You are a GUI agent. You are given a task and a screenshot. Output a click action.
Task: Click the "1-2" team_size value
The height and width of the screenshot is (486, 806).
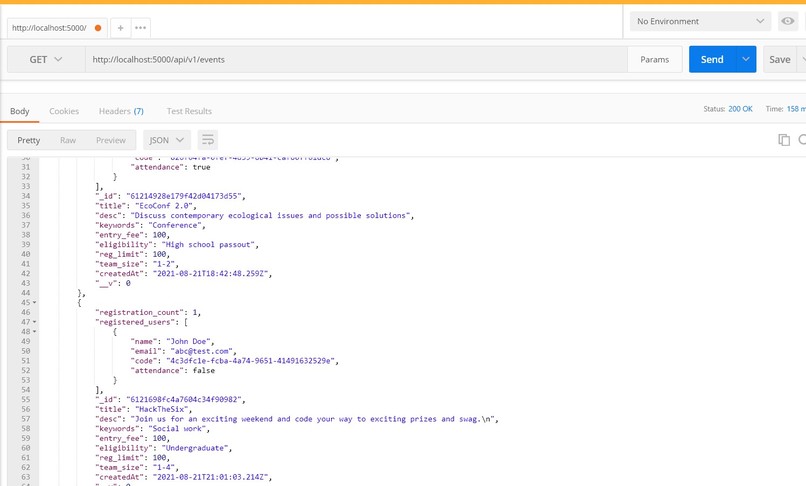pyautogui.click(x=164, y=264)
